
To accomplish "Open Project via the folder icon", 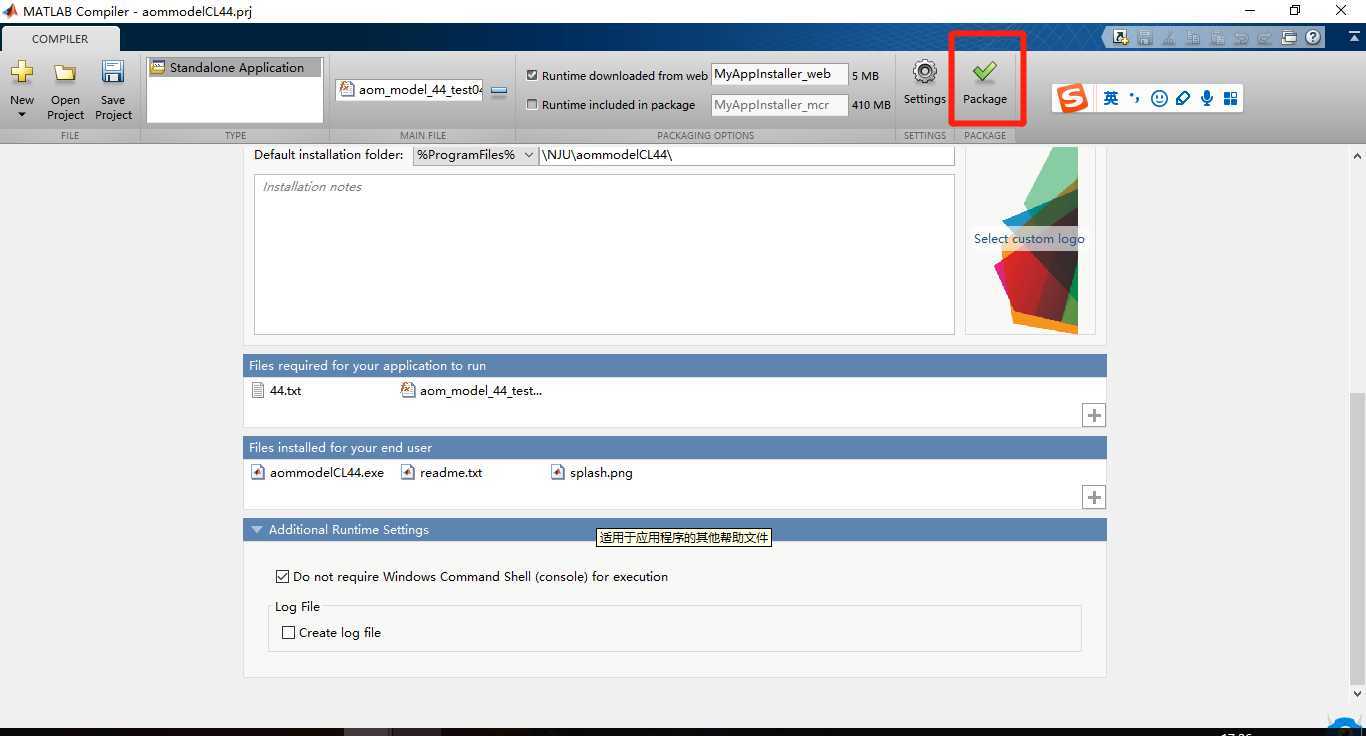I will [x=65, y=73].
